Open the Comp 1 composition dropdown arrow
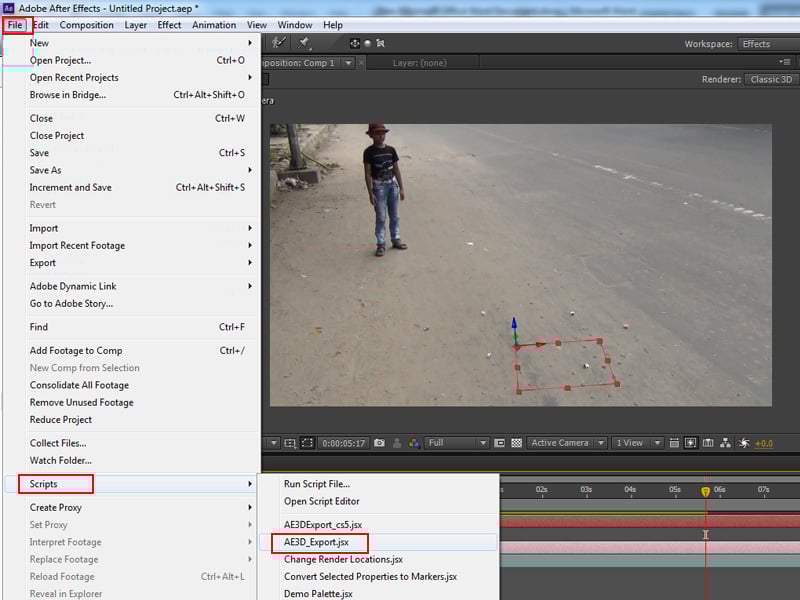Image resolution: width=800 pixels, height=600 pixels. [348, 63]
